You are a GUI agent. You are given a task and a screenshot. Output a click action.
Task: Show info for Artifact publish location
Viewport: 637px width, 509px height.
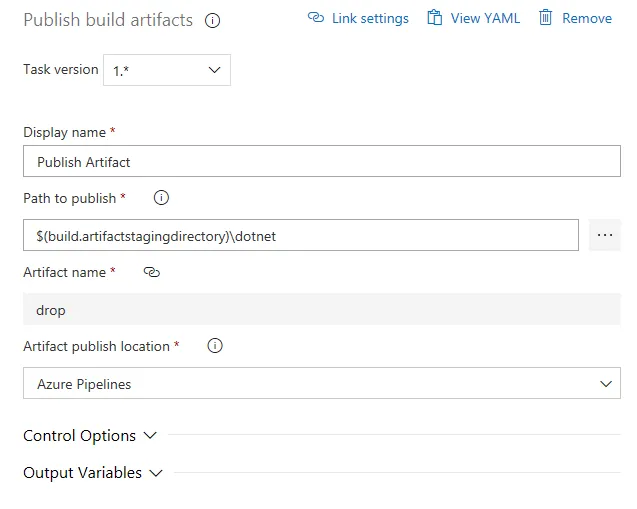[x=214, y=346]
